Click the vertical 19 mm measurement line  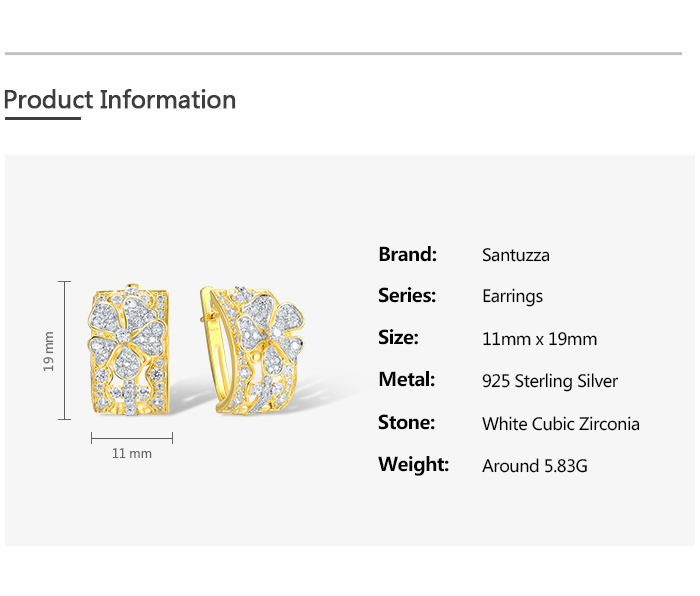pyautogui.click(x=66, y=350)
